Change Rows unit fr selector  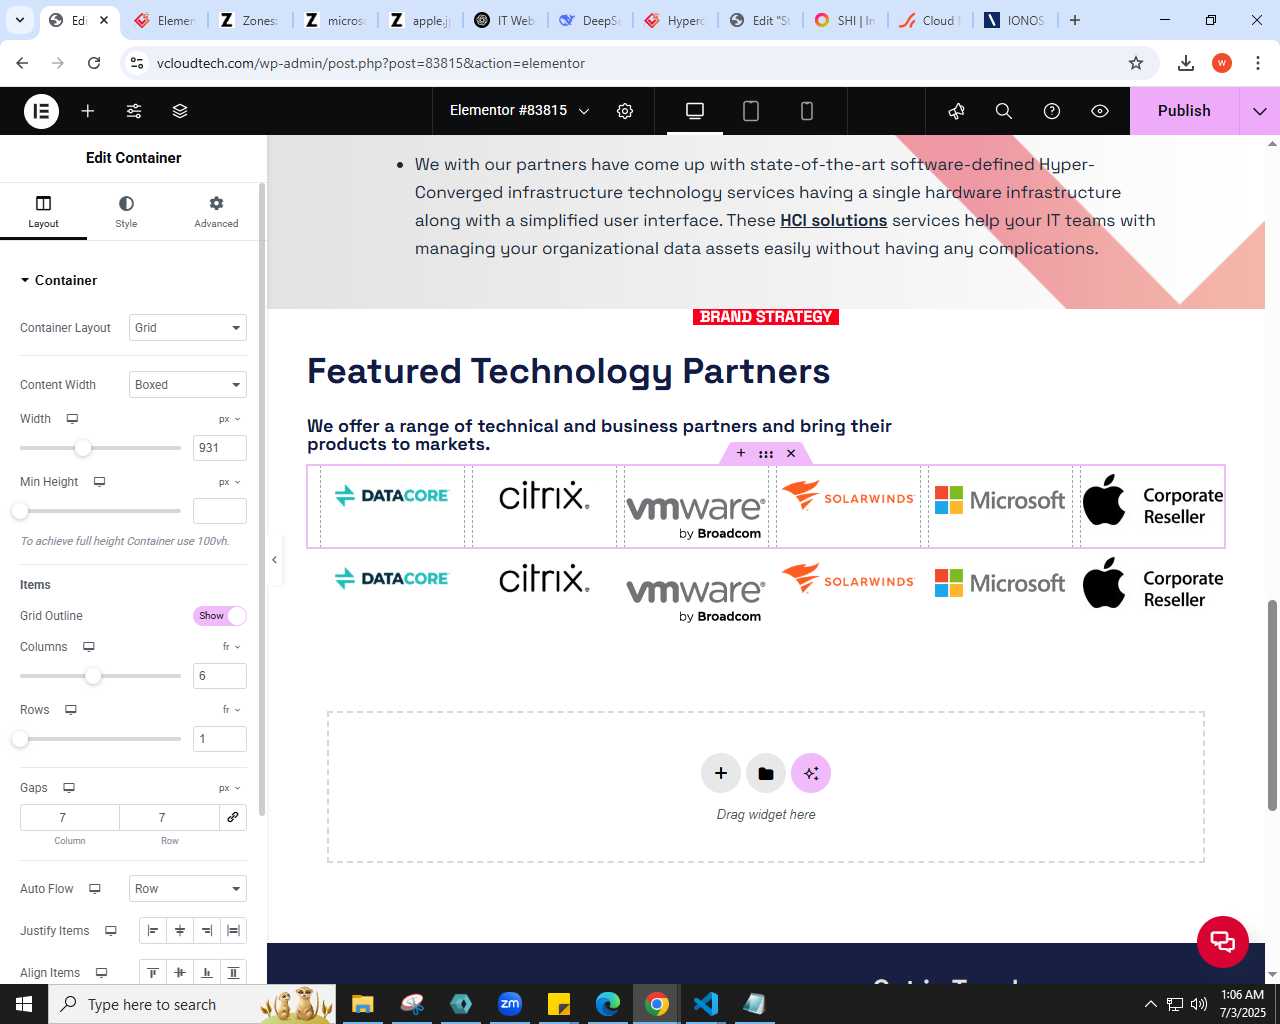[x=231, y=710]
